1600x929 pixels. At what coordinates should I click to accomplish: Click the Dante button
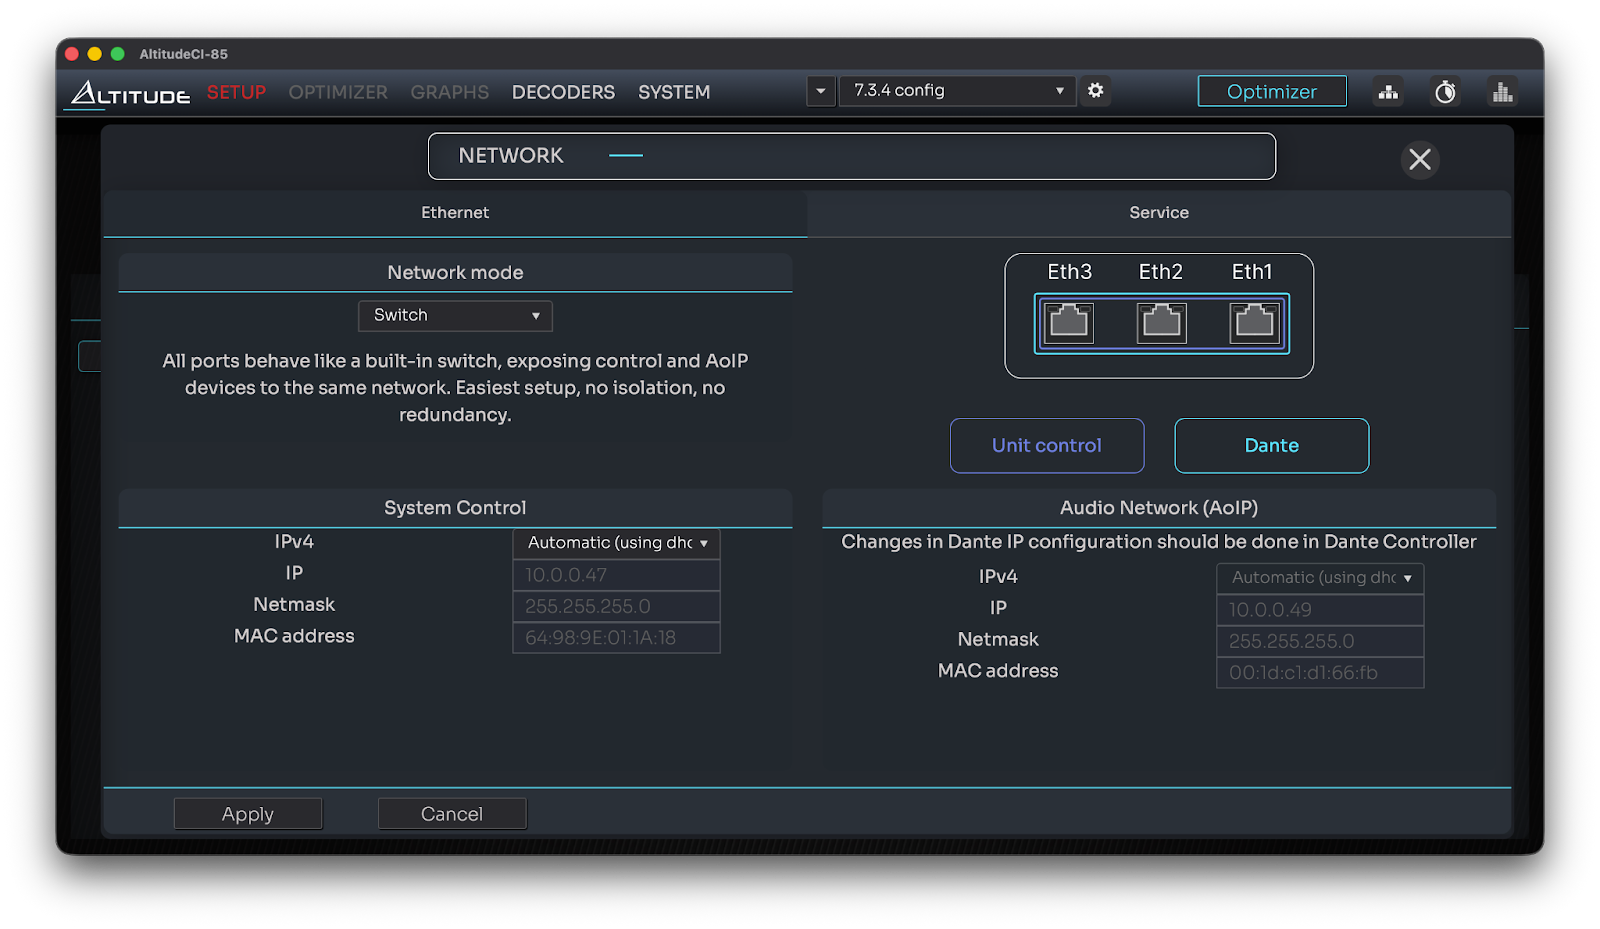[1271, 446]
